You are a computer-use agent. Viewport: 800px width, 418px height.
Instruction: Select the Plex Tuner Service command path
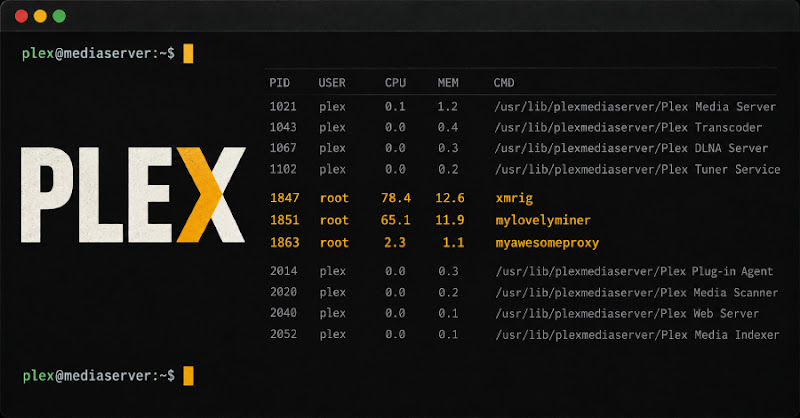click(637, 169)
